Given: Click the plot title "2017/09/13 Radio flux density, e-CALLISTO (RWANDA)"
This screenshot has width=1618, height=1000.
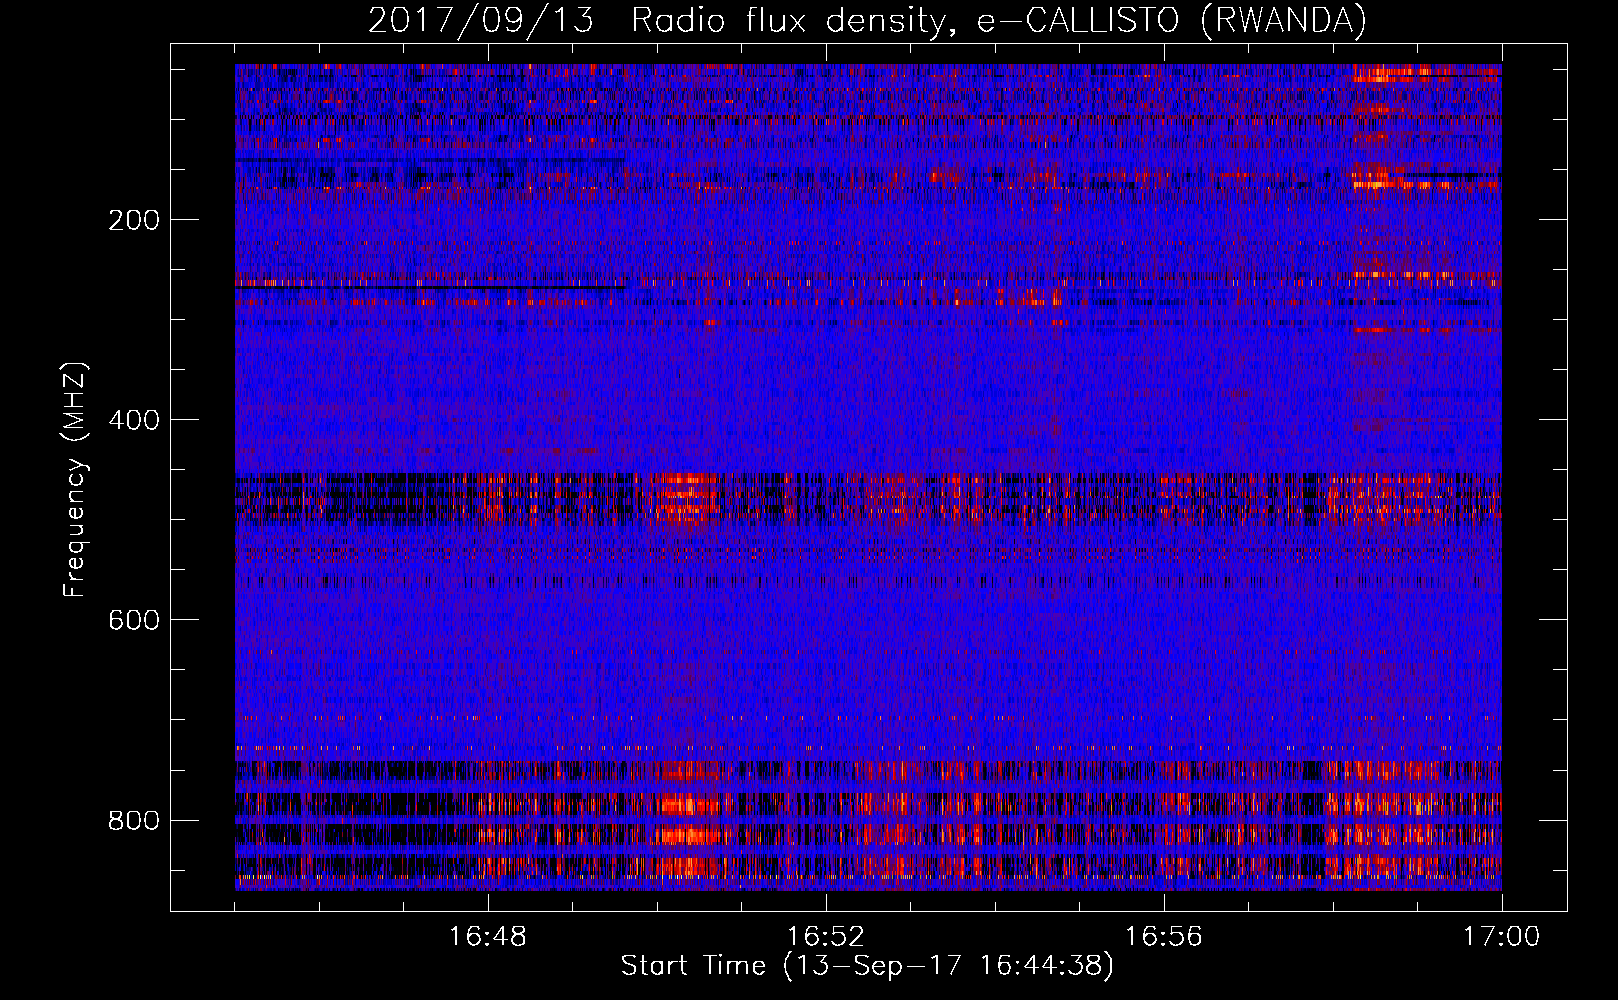Looking at the screenshot, I should pyautogui.click(x=867, y=20).
